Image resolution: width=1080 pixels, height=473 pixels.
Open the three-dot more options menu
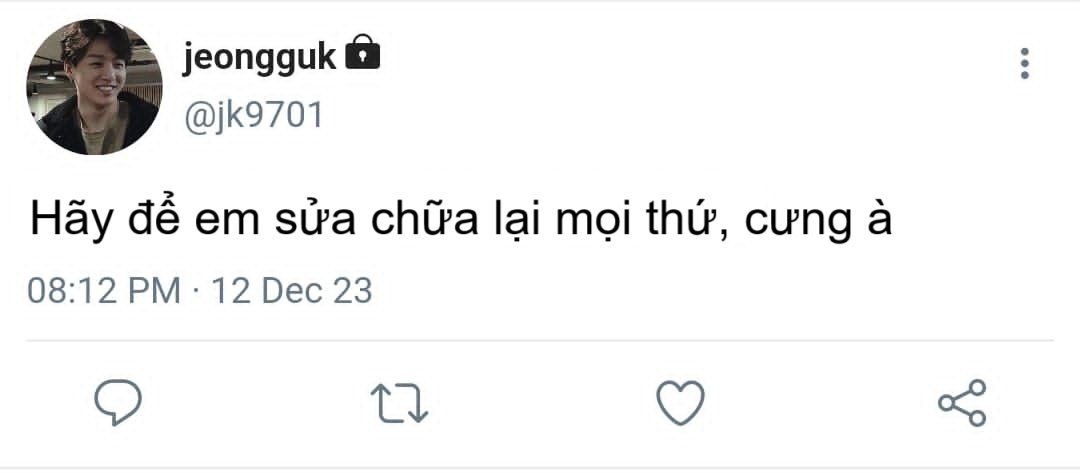click(1024, 63)
